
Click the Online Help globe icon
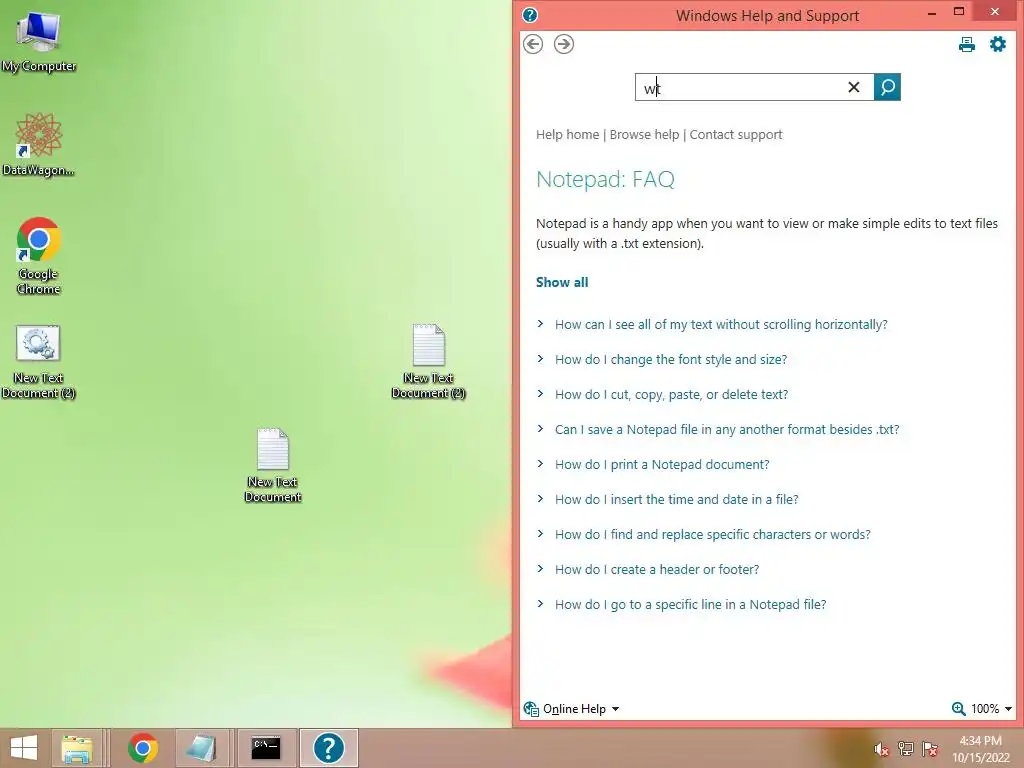tap(531, 709)
